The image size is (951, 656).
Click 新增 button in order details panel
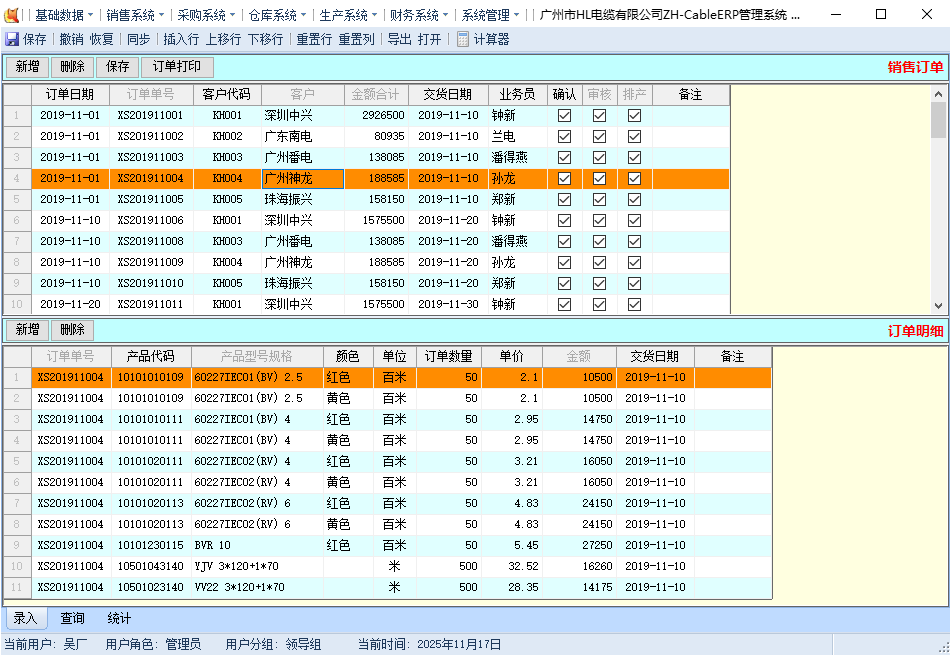pos(28,330)
